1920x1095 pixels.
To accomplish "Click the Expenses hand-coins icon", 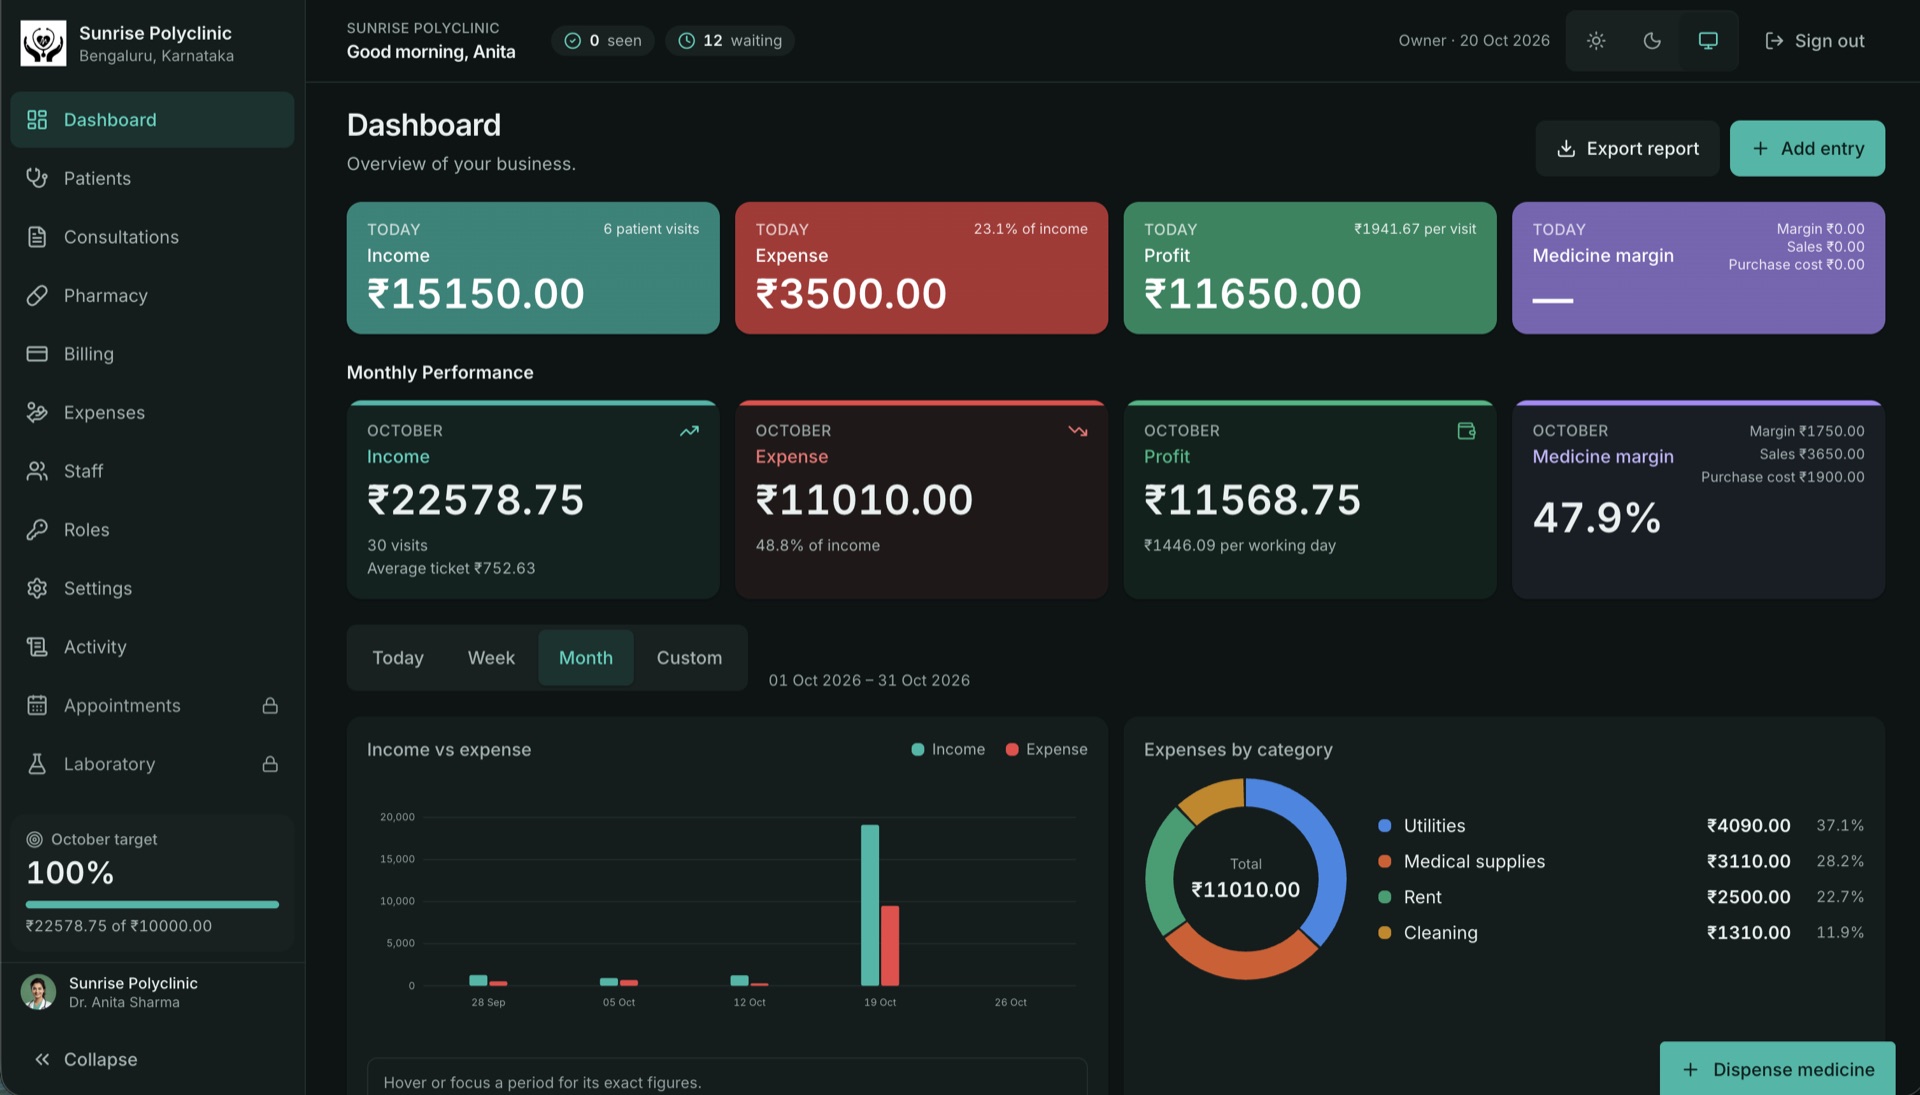I will 37,412.
